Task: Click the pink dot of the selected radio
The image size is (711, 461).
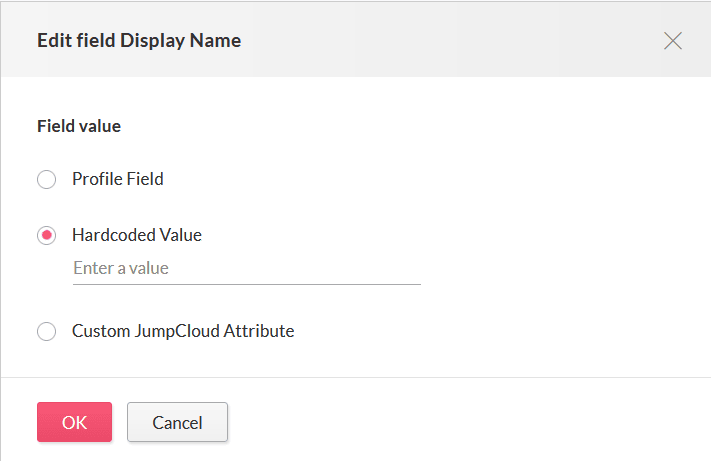Action: (46, 236)
